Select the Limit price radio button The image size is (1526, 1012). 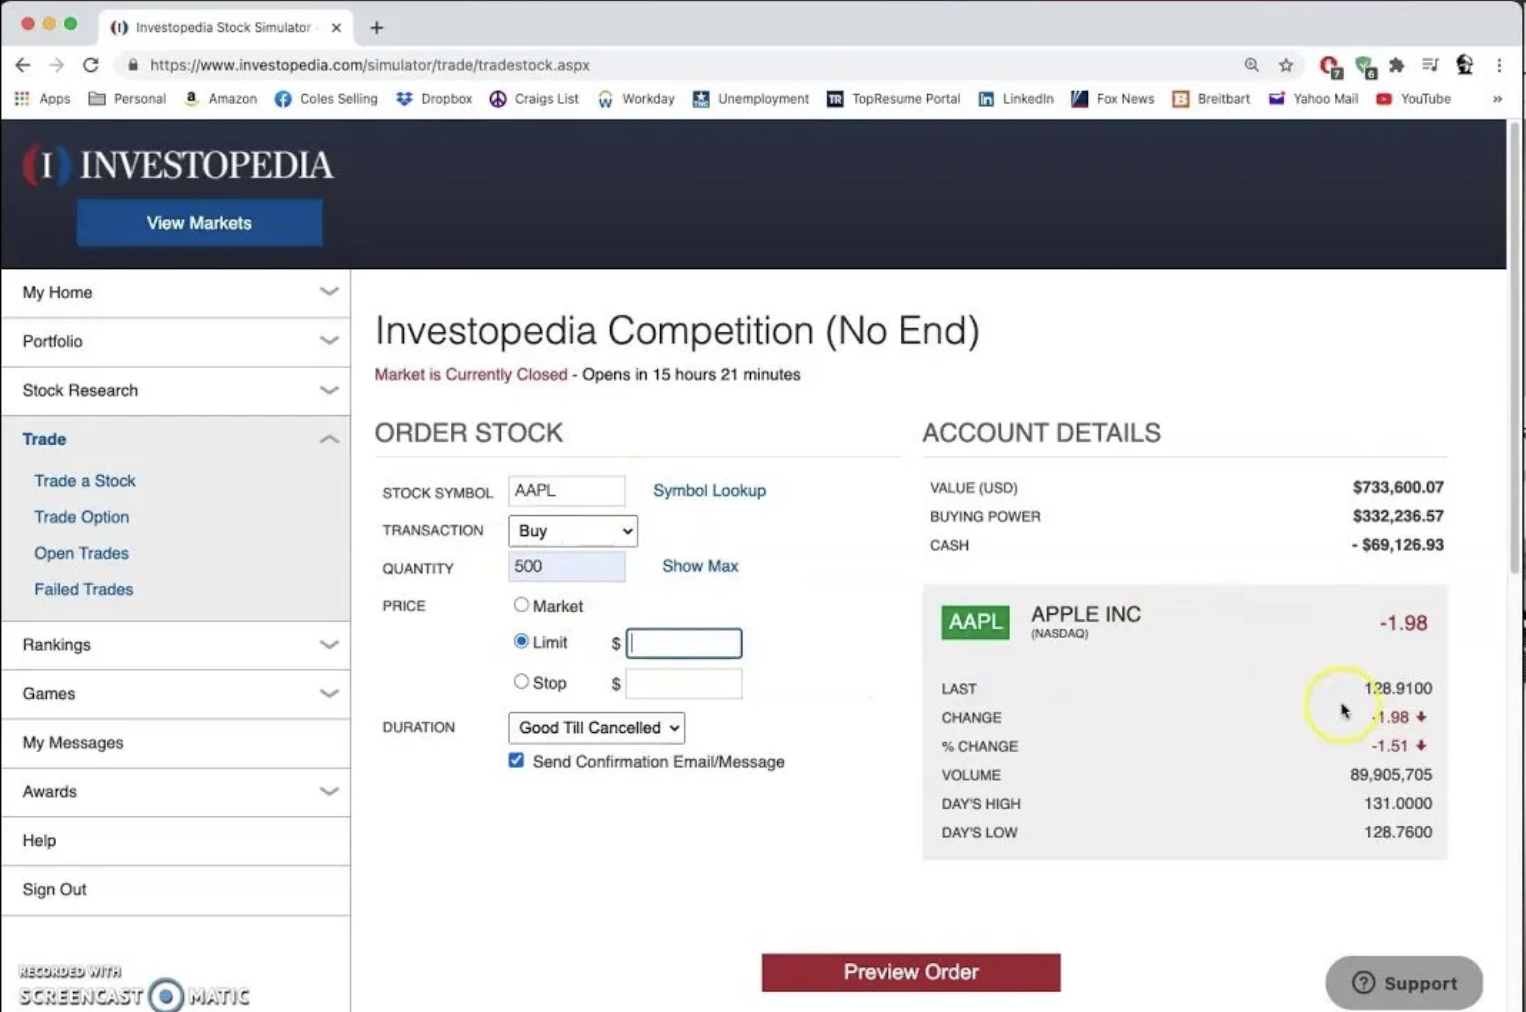pos(521,641)
